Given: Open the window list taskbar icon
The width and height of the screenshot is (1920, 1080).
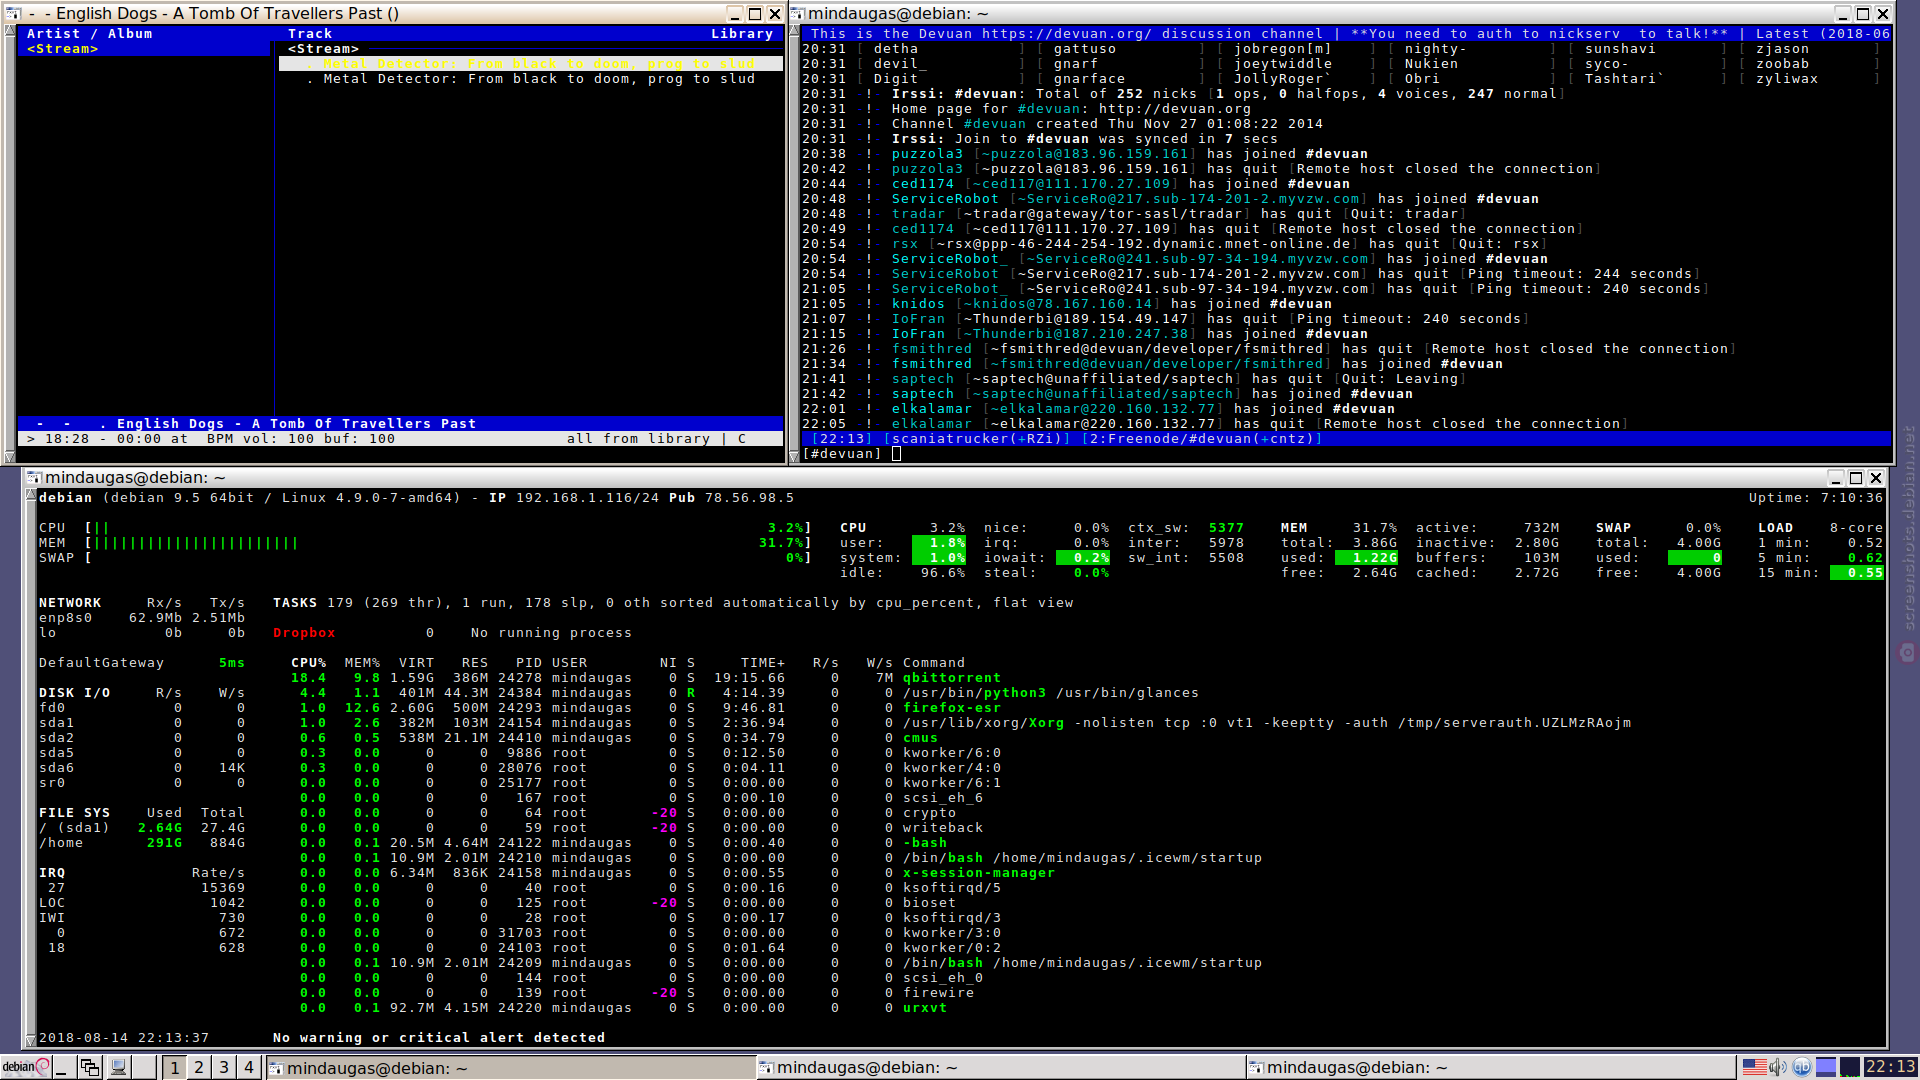Looking at the screenshot, I should click(90, 1067).
